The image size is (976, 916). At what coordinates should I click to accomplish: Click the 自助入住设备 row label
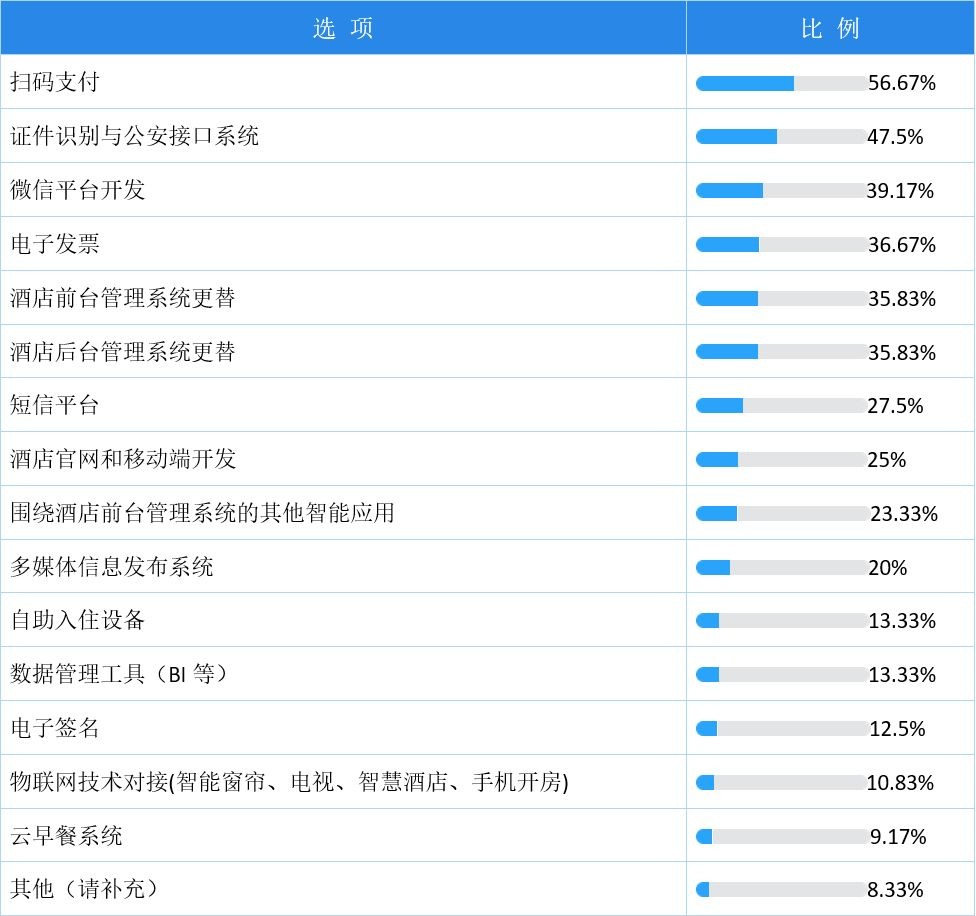coord(78,620)
